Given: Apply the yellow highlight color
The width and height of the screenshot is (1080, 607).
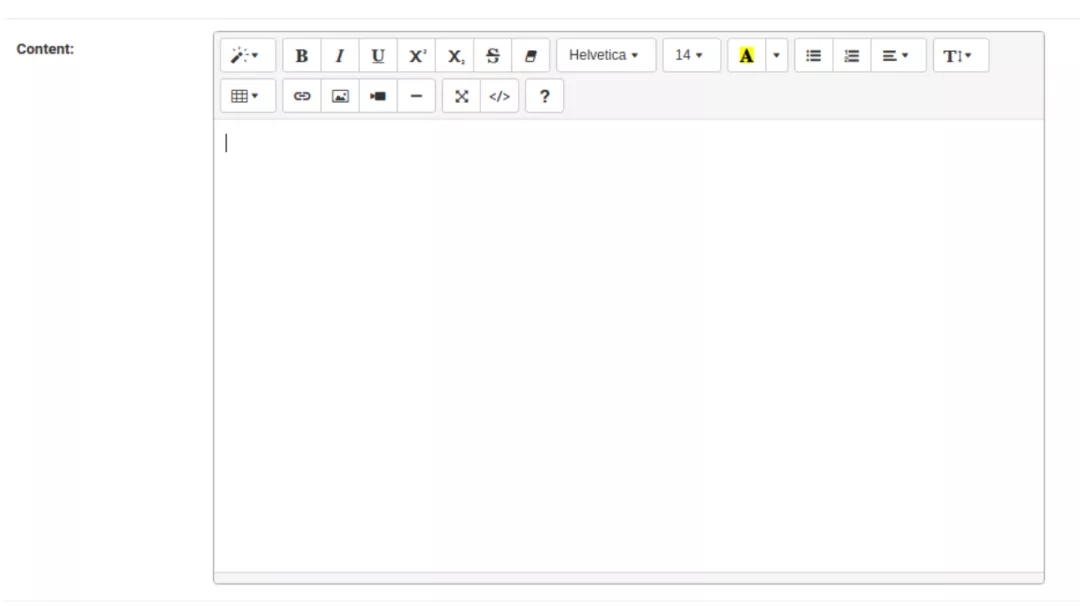Looking at the screenshot, I should pos(746,56).
